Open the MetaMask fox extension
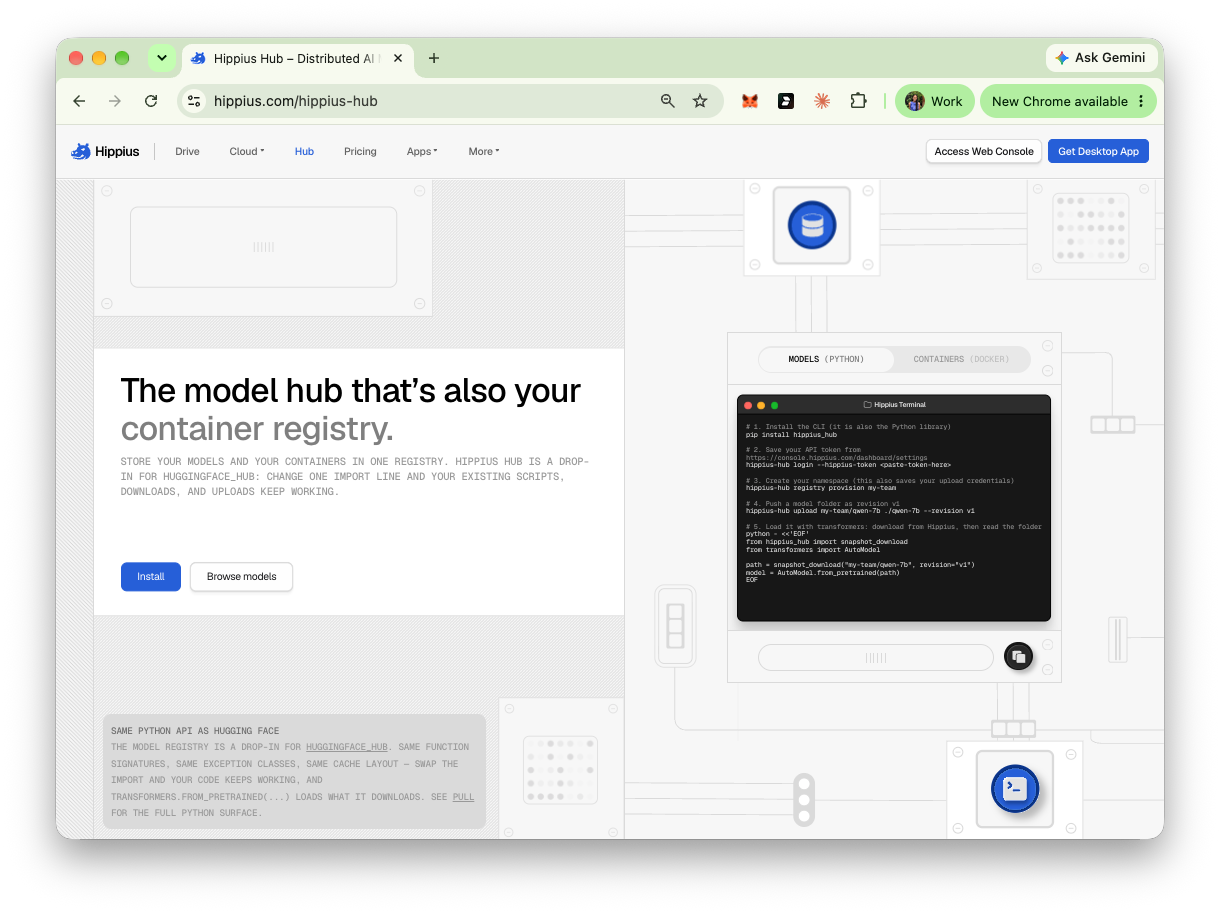Viewport: 1220px width, 913px height. [x=749, y=101]
